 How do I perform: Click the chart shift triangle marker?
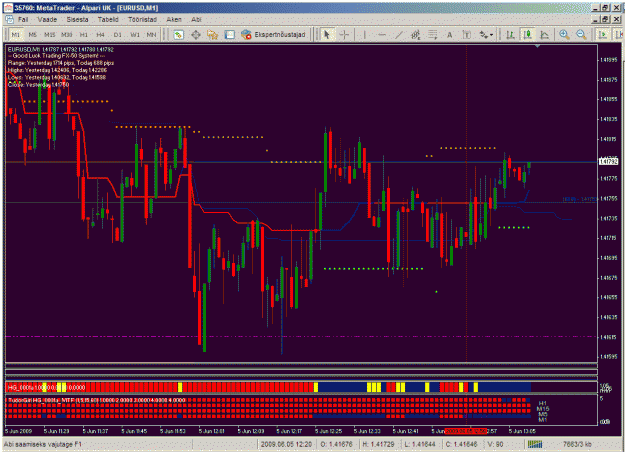click(x=538, y=47)
